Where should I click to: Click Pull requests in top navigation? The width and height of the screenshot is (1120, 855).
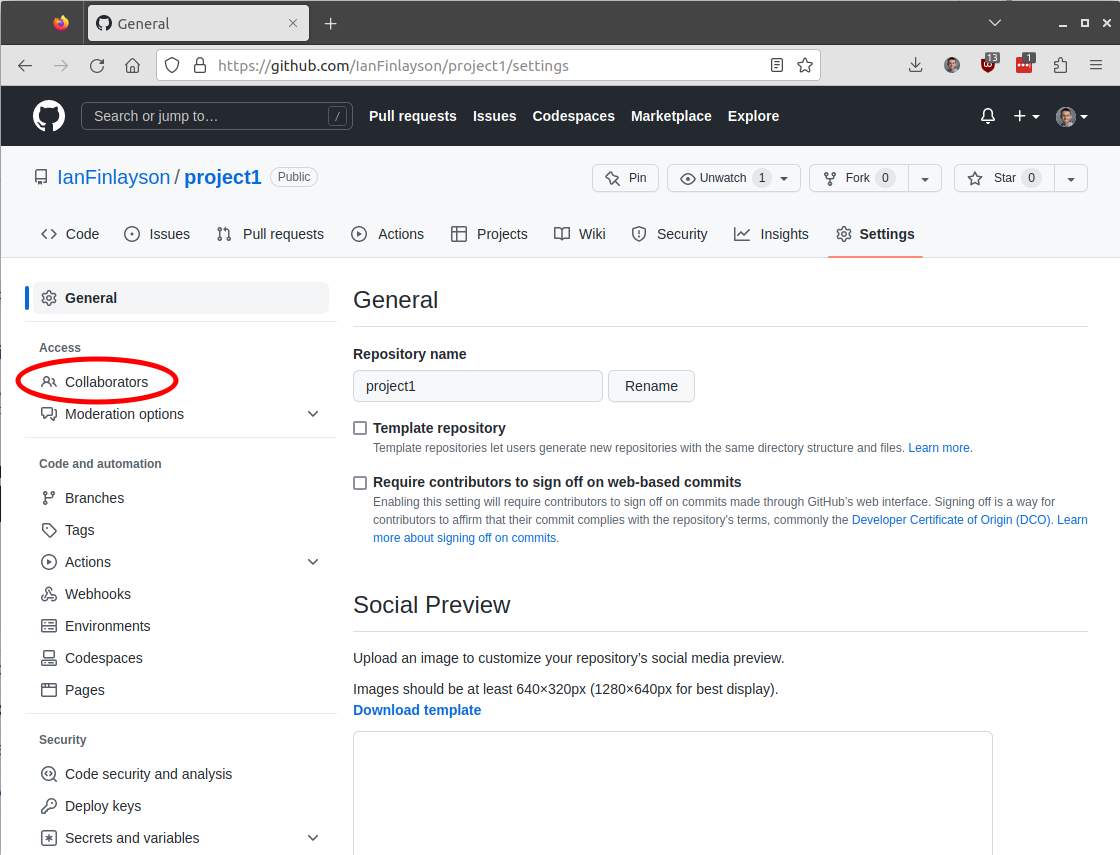412,116
